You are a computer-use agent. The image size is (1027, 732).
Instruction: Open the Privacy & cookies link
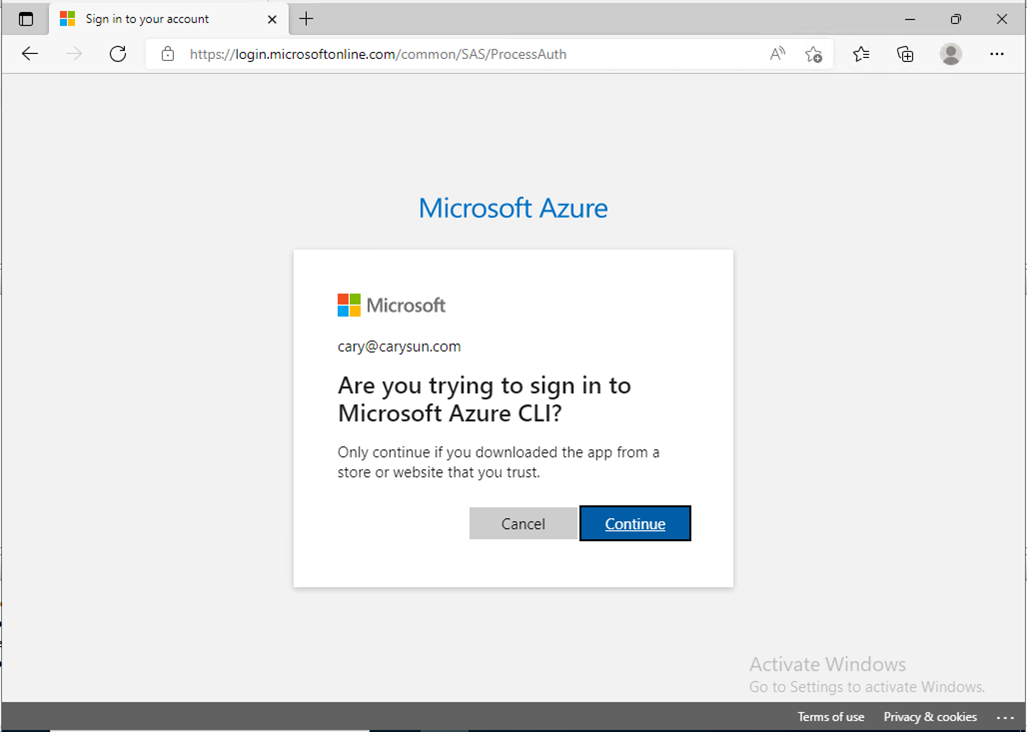click(x=930, y=717)
